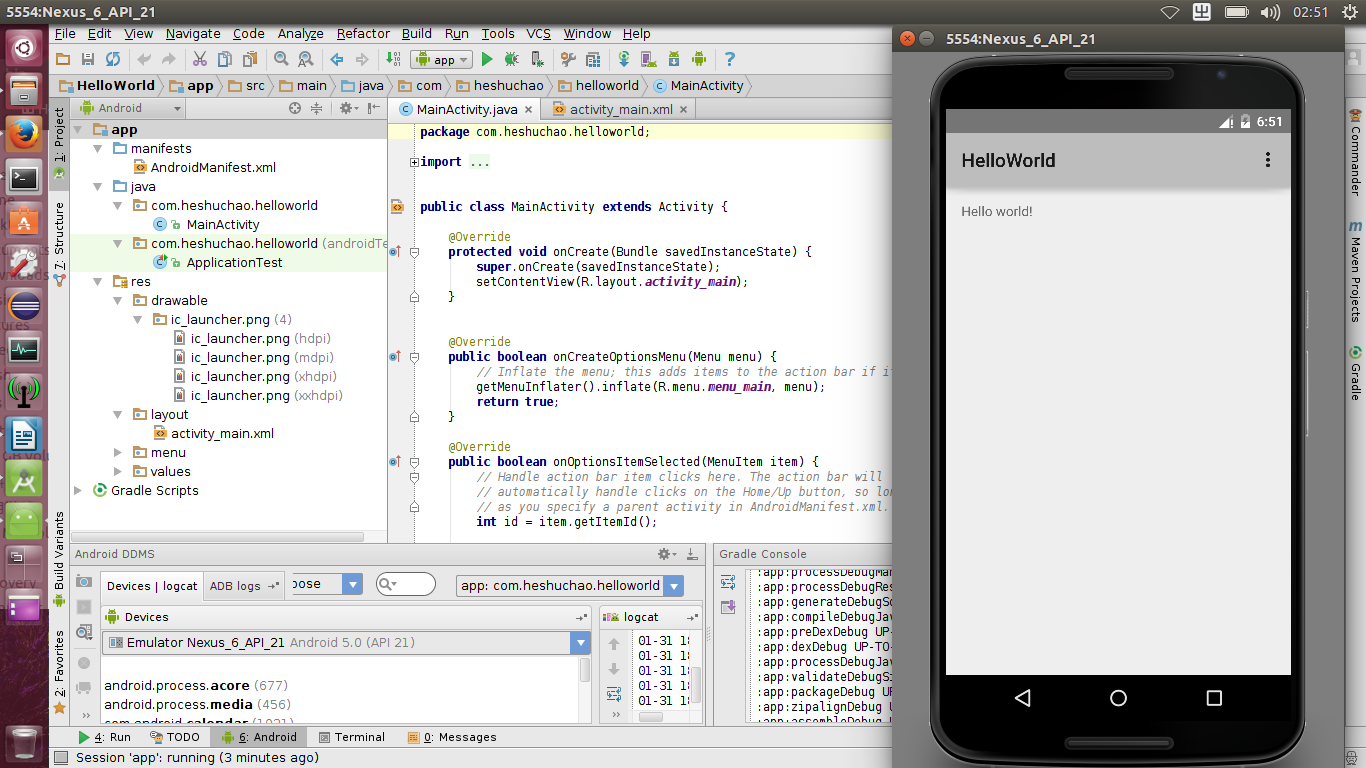Open the 4: Run tool window

pyautogui.click(x=105, y=737)
